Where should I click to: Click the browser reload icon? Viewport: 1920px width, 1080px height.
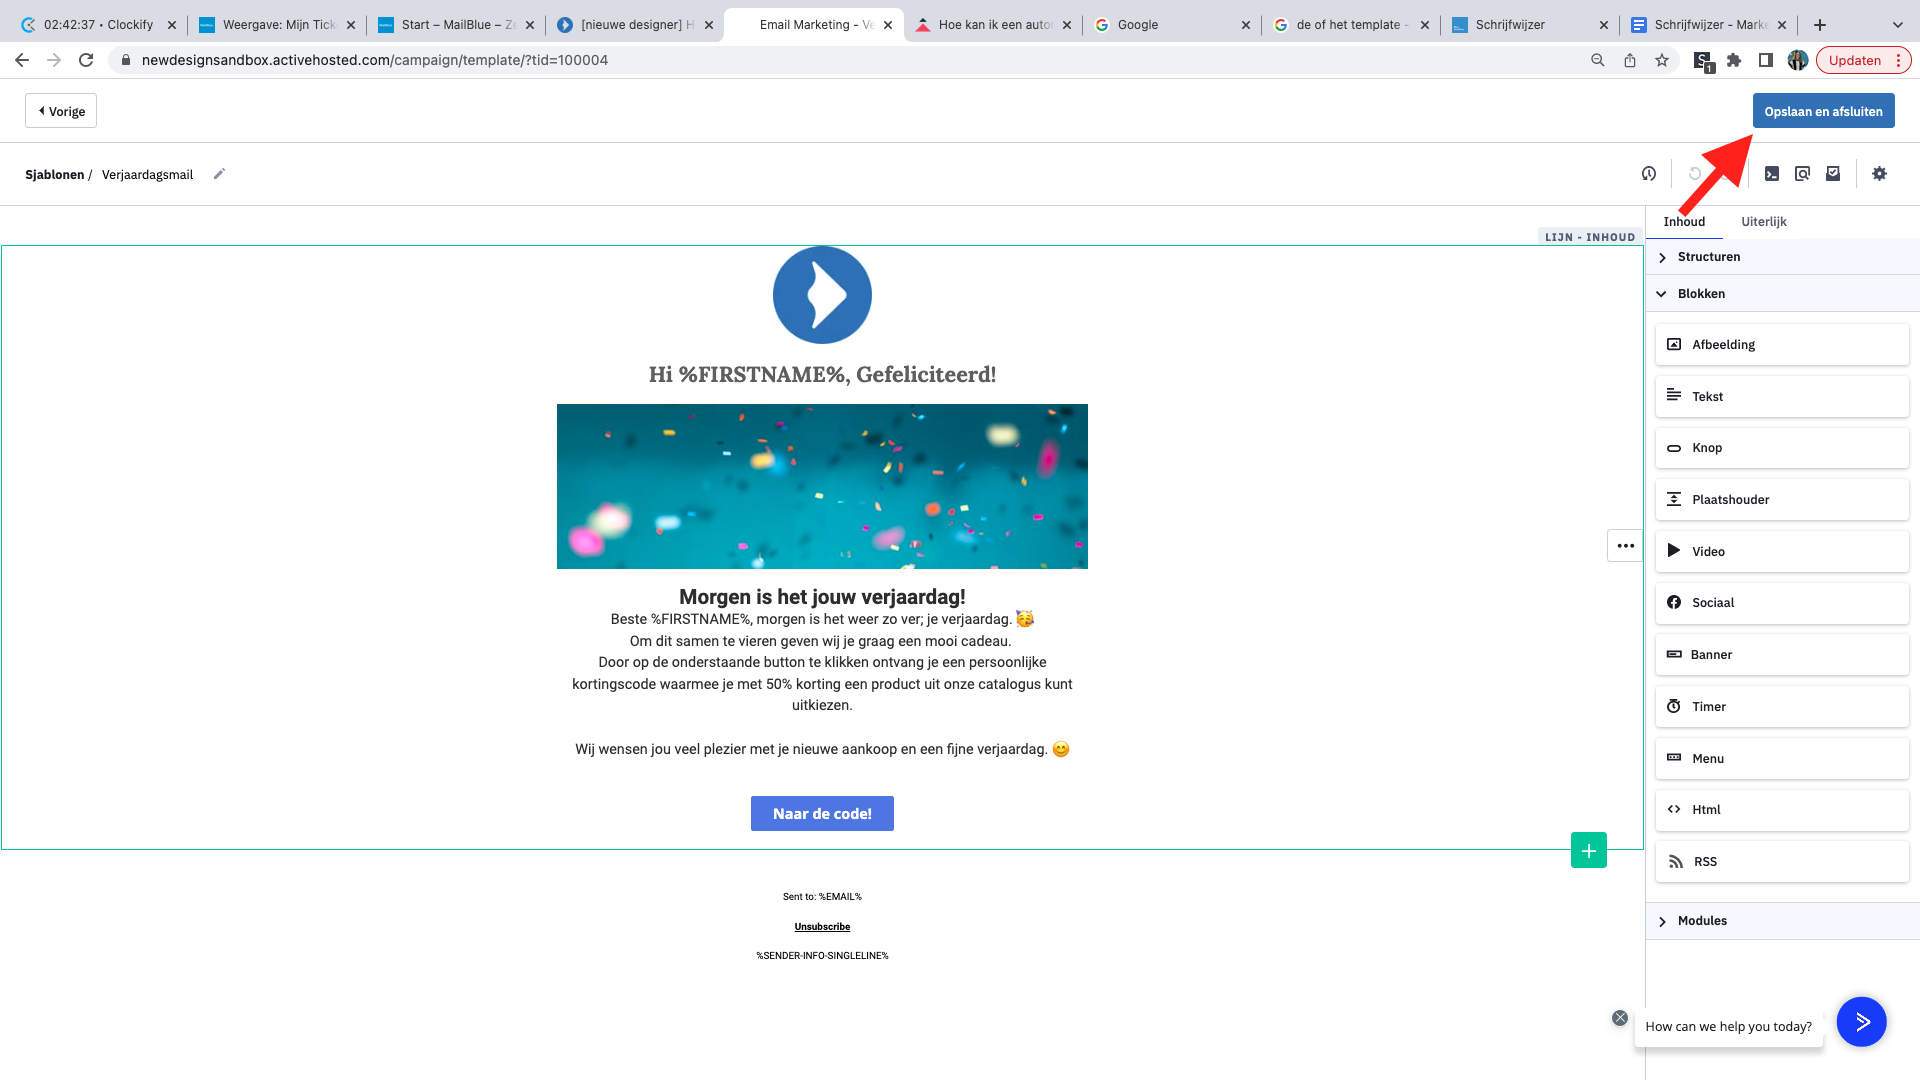point(86,60)
